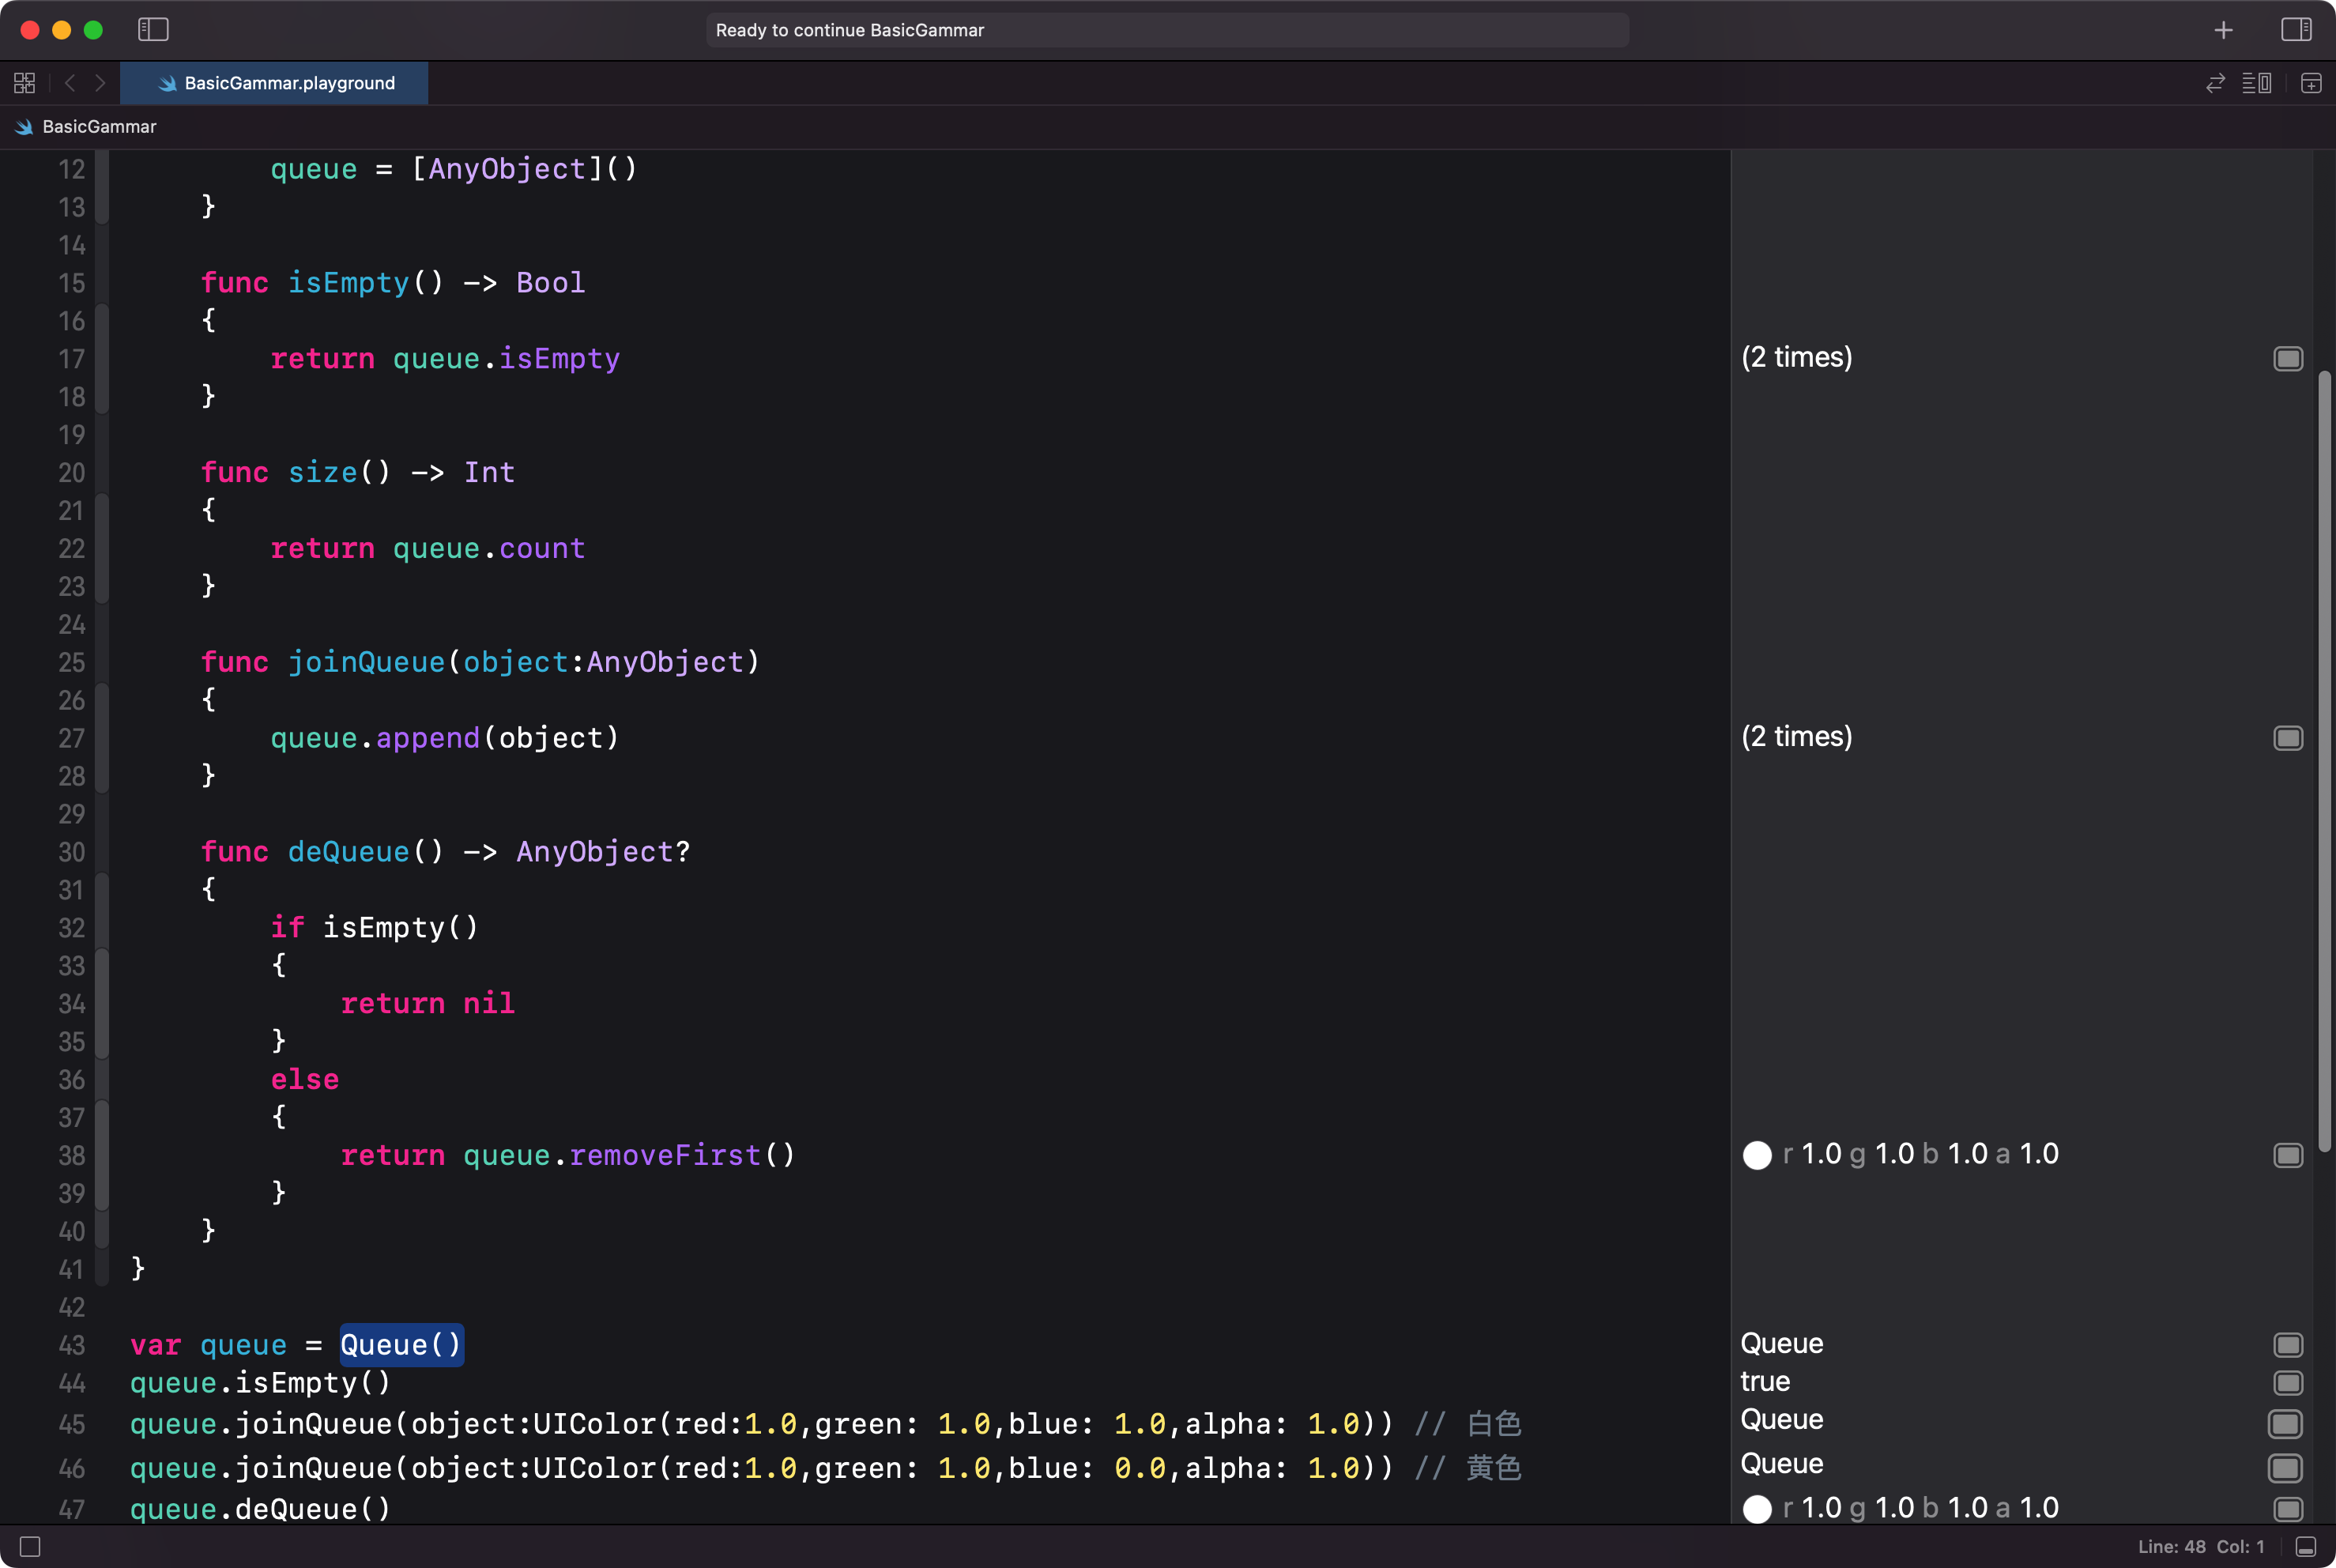
Task: Click the plus Library button
Action: click(x=2223, y=30)
